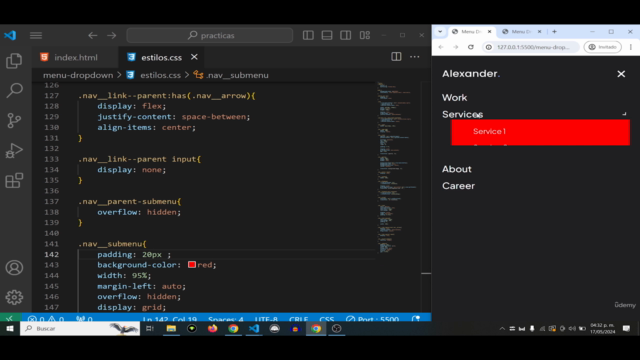Reload the Chrome page

point(471,47)
